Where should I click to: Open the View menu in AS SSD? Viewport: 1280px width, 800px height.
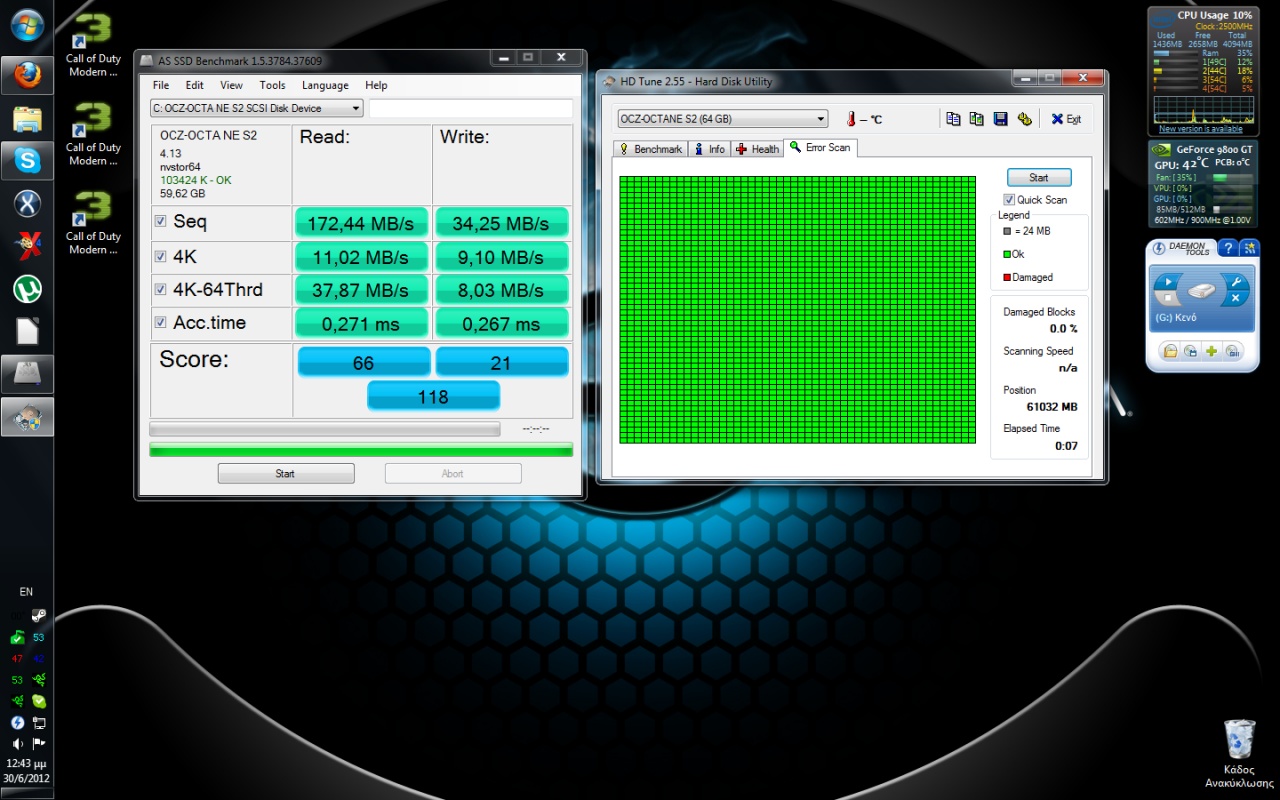click(232, 85)
